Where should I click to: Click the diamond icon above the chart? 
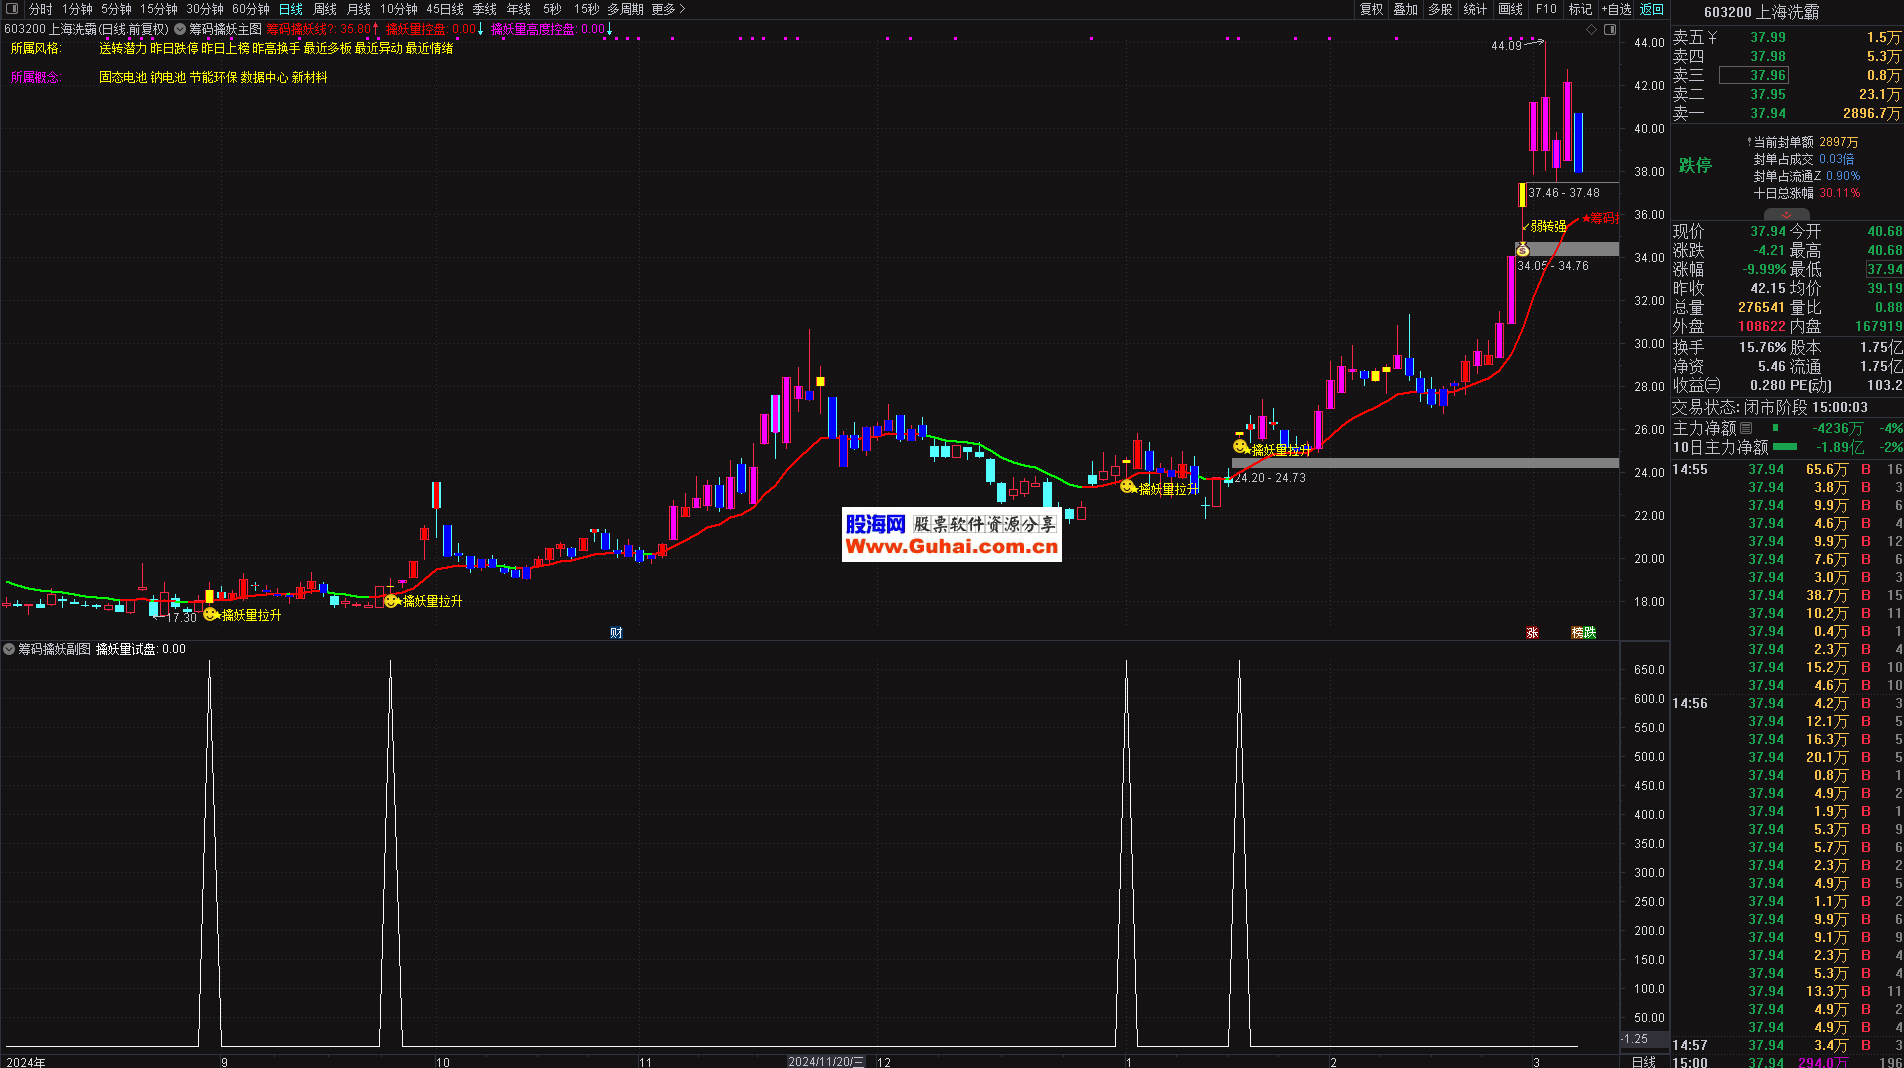click(x=1592, y=30)
